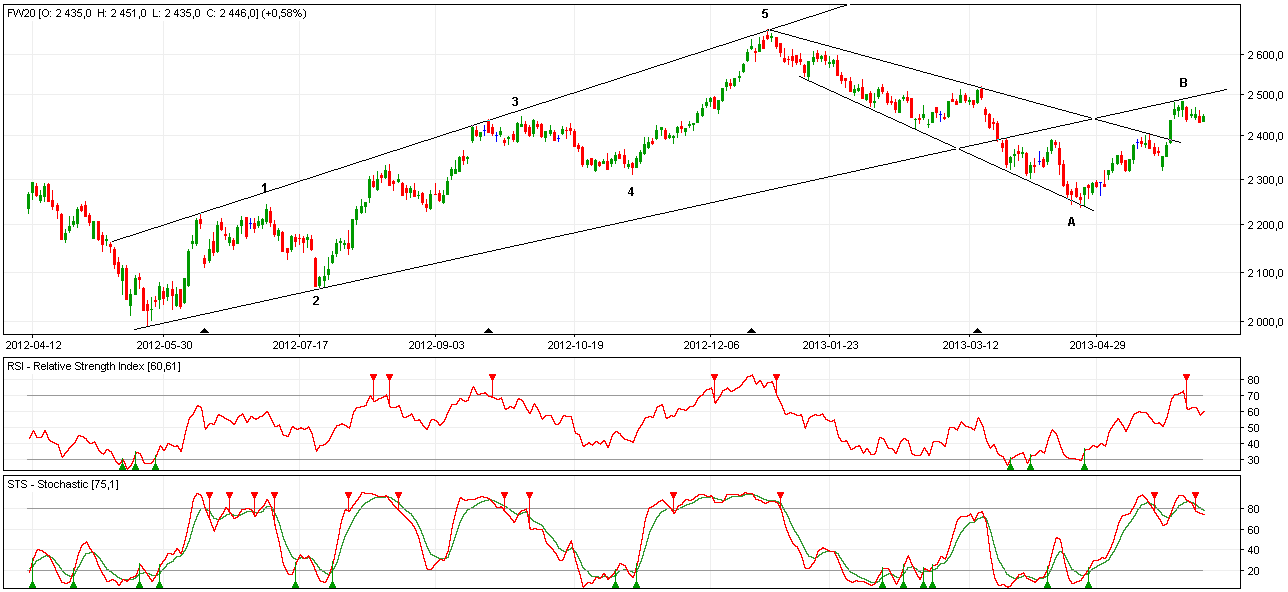The height and width of the screenshot is (592, 1288).
Task: Select wave label 5 at the price peak
Action: click(765, 14)
